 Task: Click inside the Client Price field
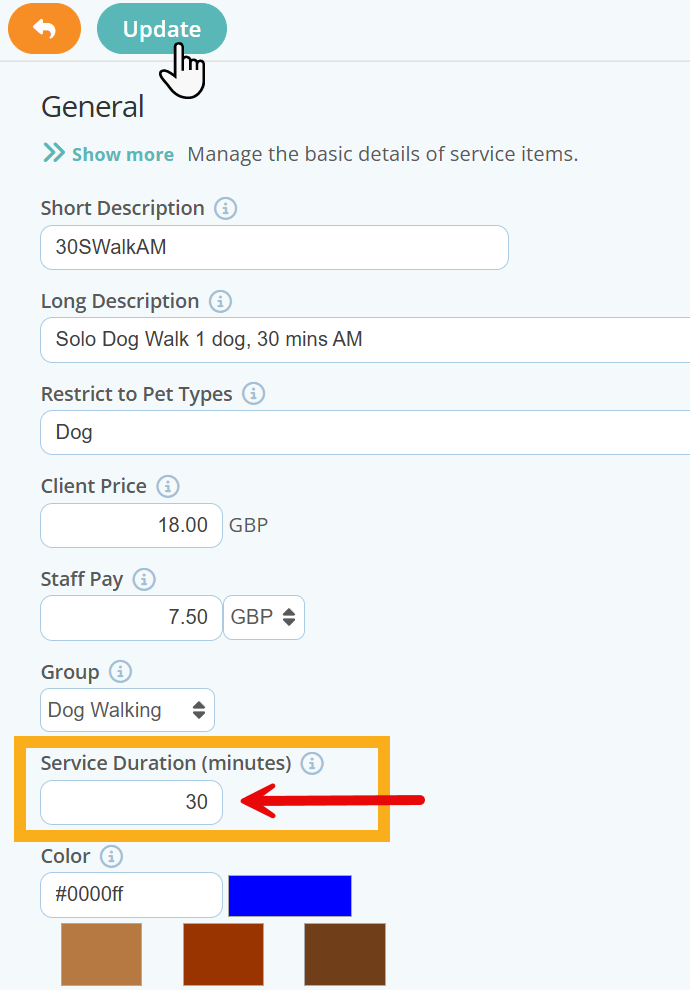click(130, 525)
